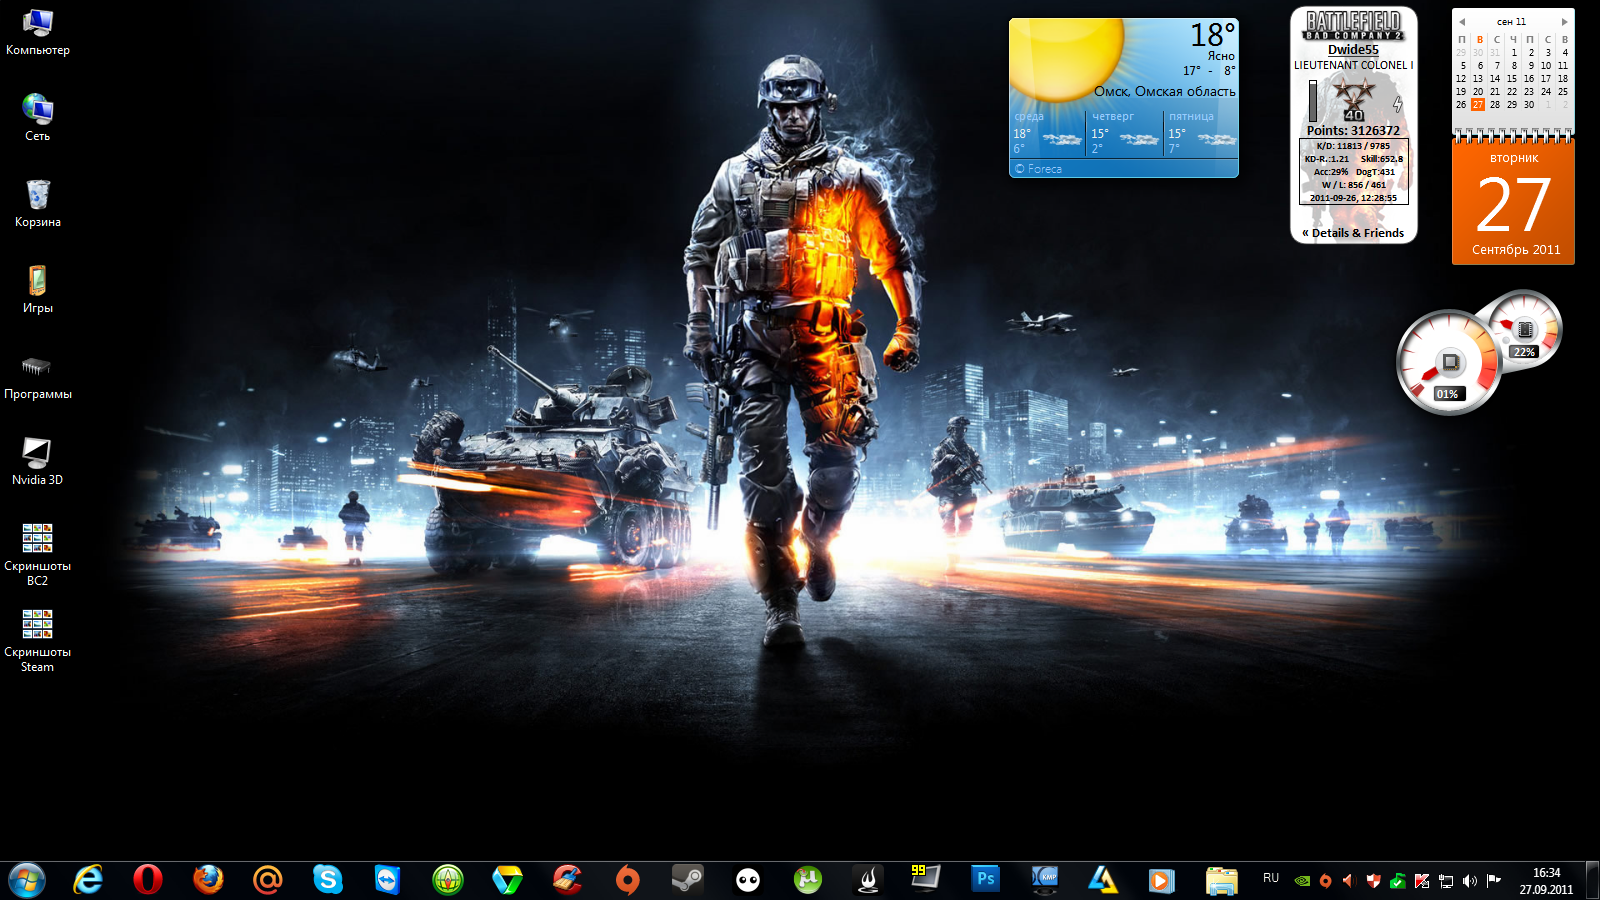Launch Internet Explorer from the taskbar

click(88, 880)
